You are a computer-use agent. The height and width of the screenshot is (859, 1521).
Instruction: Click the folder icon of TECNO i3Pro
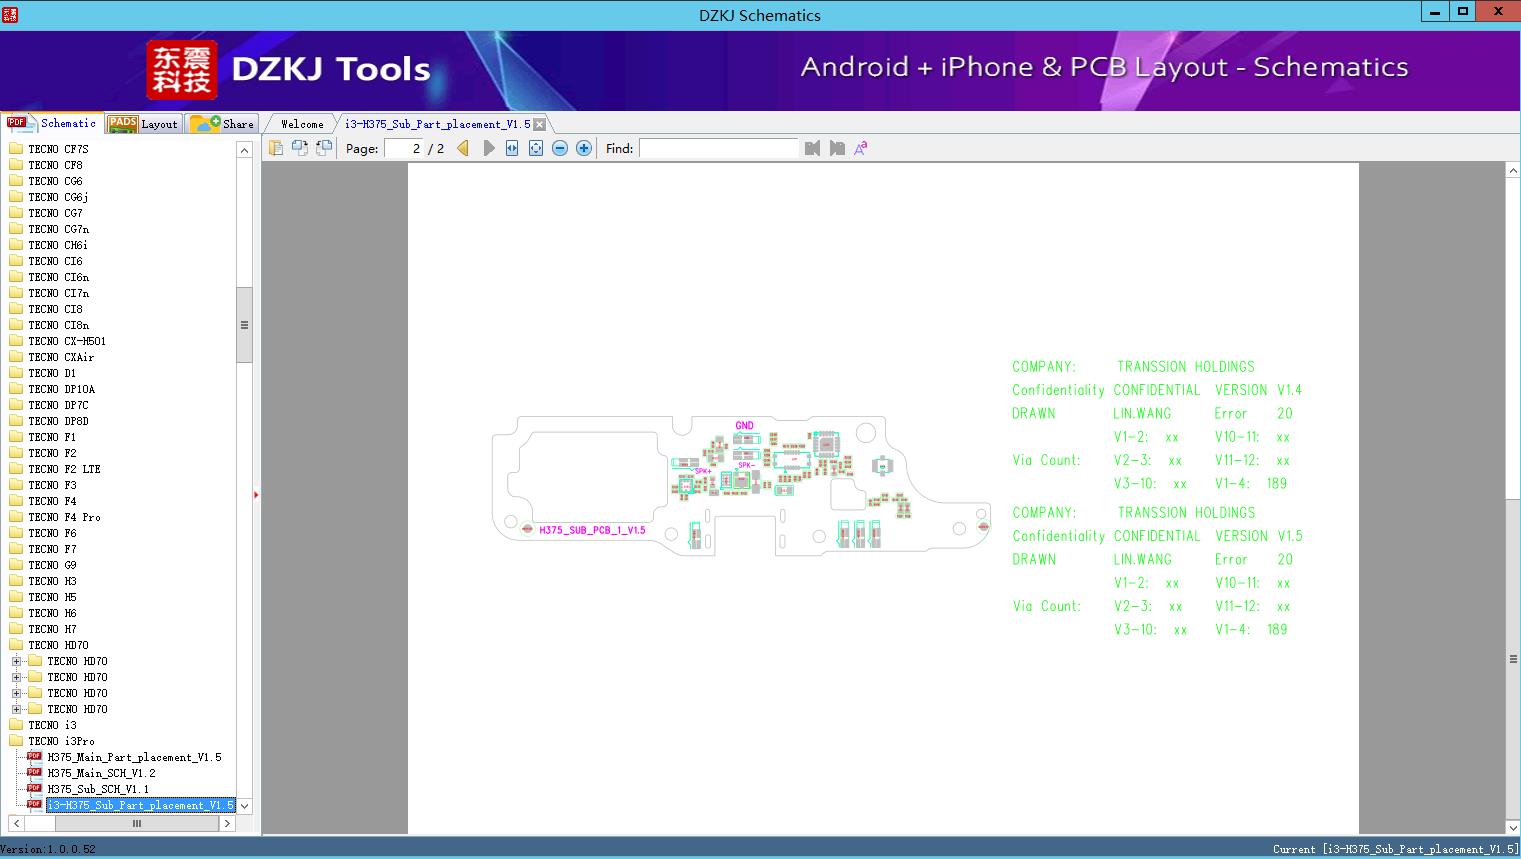pos(16,741)
